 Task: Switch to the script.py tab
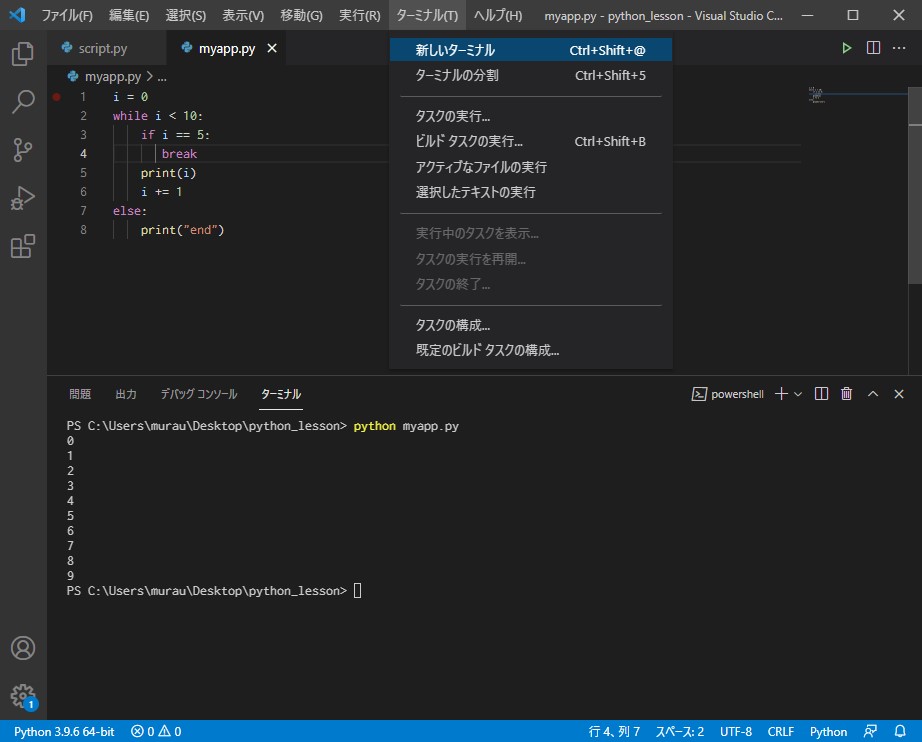[102, 48]
